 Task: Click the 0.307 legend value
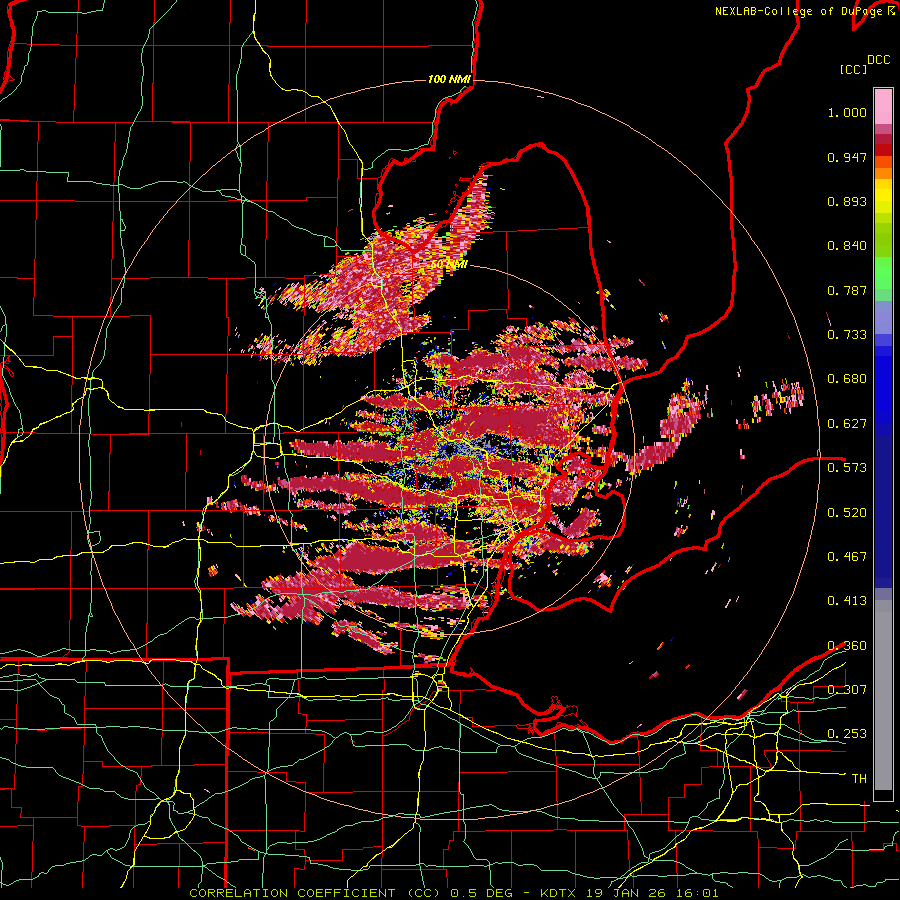click(847, 689)
